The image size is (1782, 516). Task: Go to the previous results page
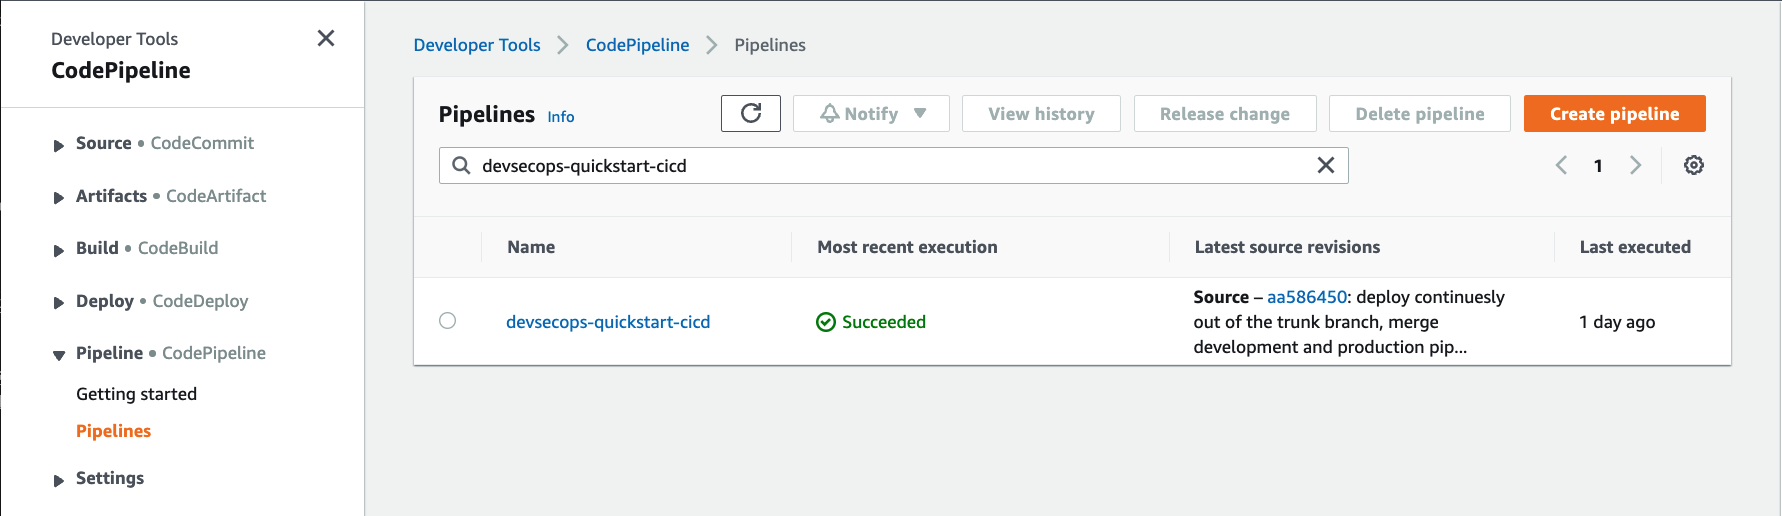point(1561,165)
